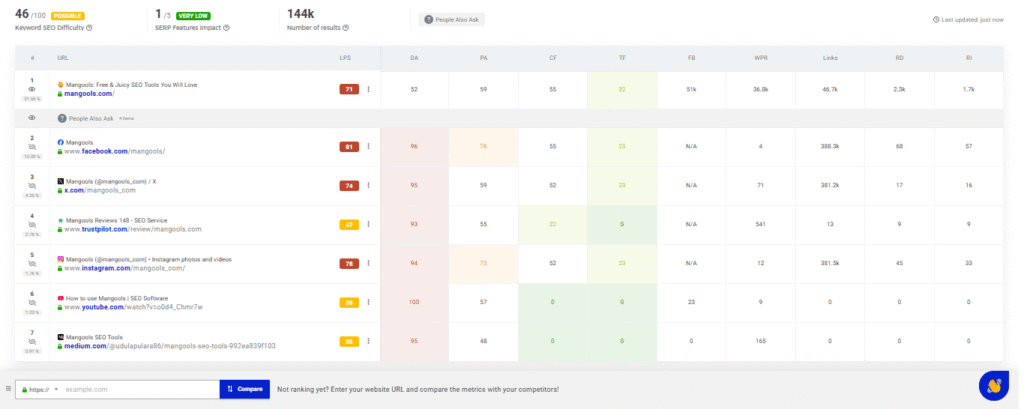
Task: Open the waving hand chat widget
Action: 993,385
